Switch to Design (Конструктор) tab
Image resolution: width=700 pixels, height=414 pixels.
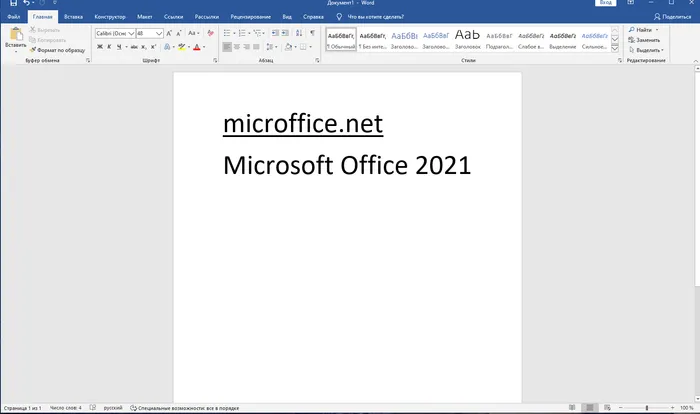tap(110, 17)
